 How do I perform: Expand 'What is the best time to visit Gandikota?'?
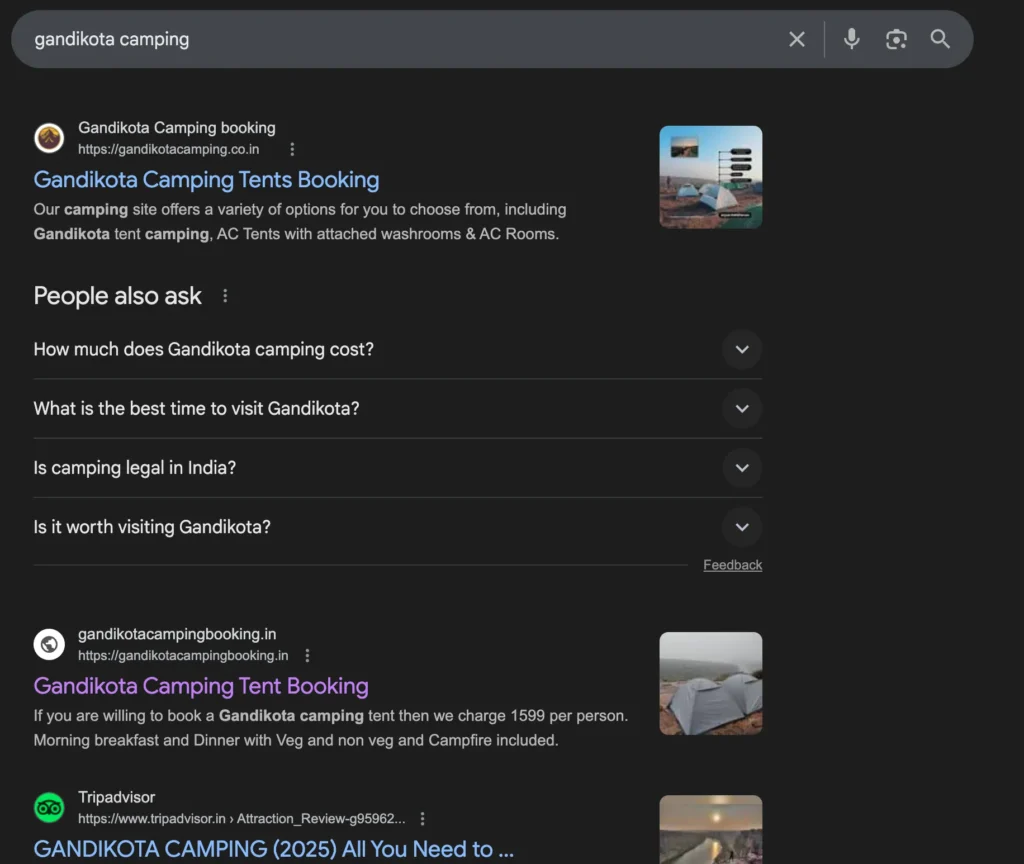(741, 409)
